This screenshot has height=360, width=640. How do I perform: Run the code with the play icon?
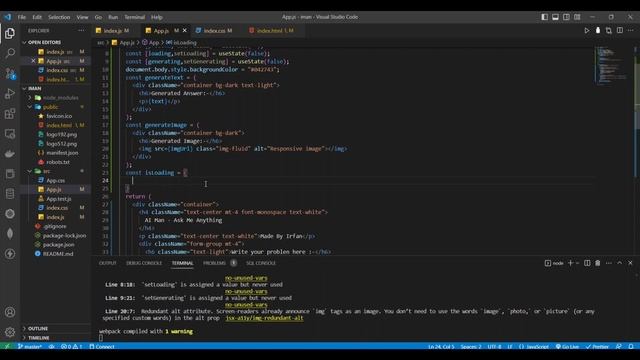pos(587,31)
